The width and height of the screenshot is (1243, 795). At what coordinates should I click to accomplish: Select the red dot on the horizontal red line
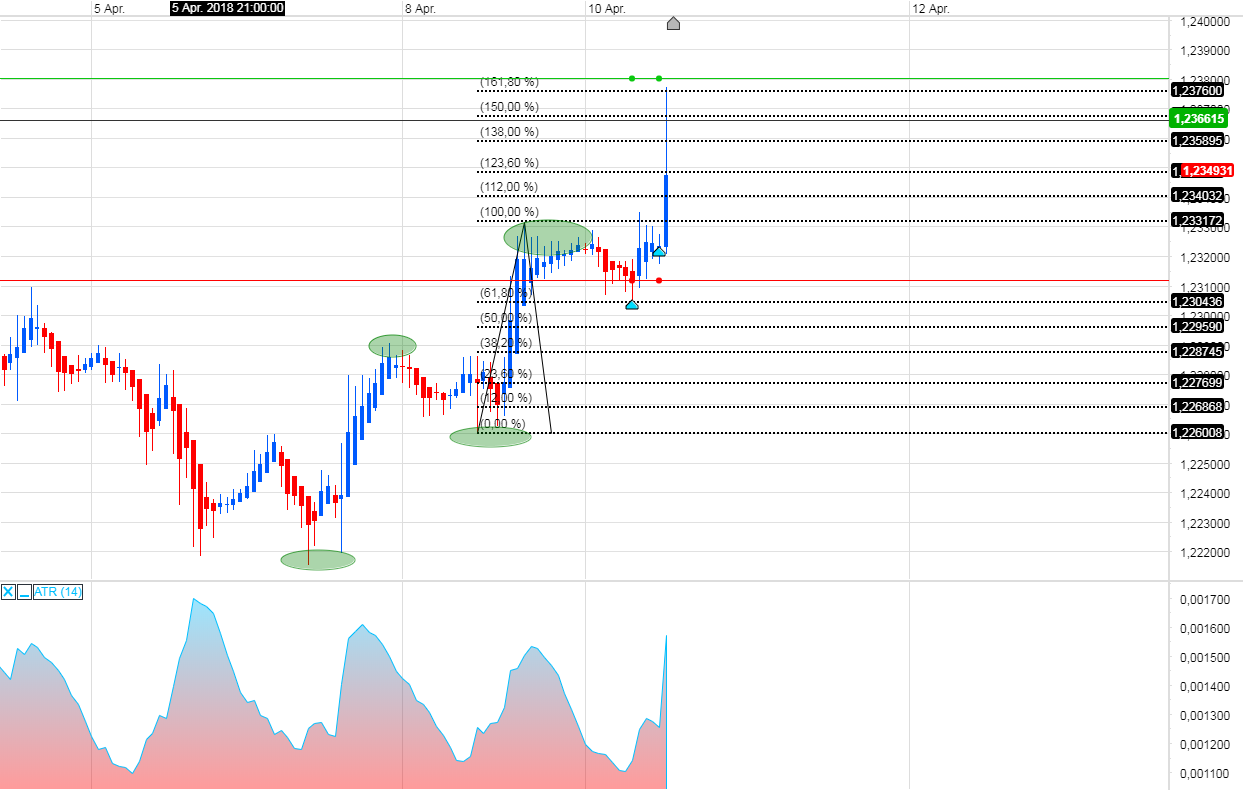point(658,281)
